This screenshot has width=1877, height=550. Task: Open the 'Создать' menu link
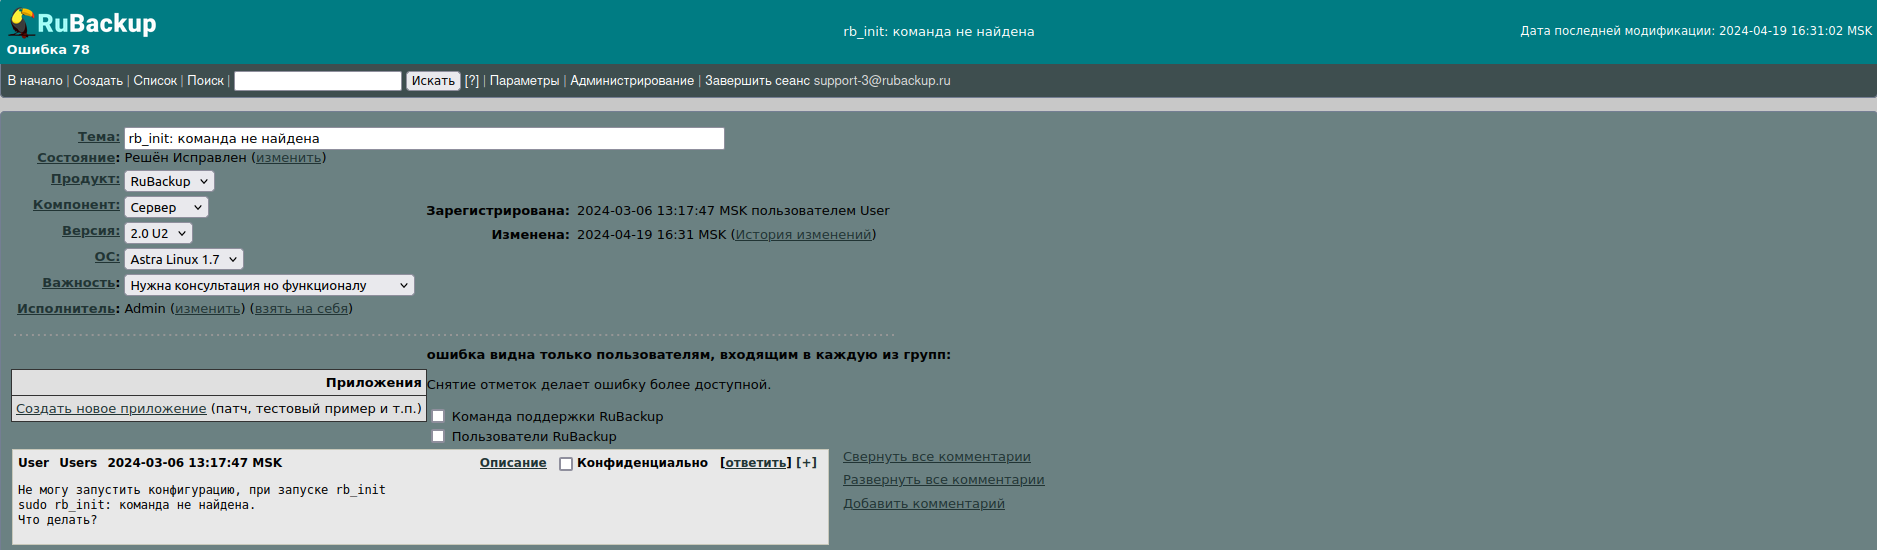point(98,81)
